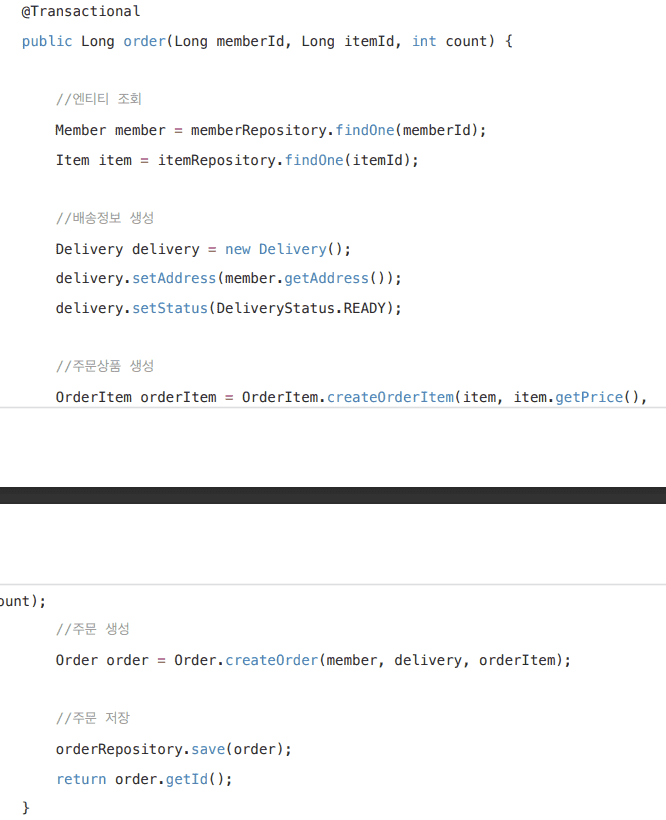Click the int keyword before count

(x=424, y=42)
